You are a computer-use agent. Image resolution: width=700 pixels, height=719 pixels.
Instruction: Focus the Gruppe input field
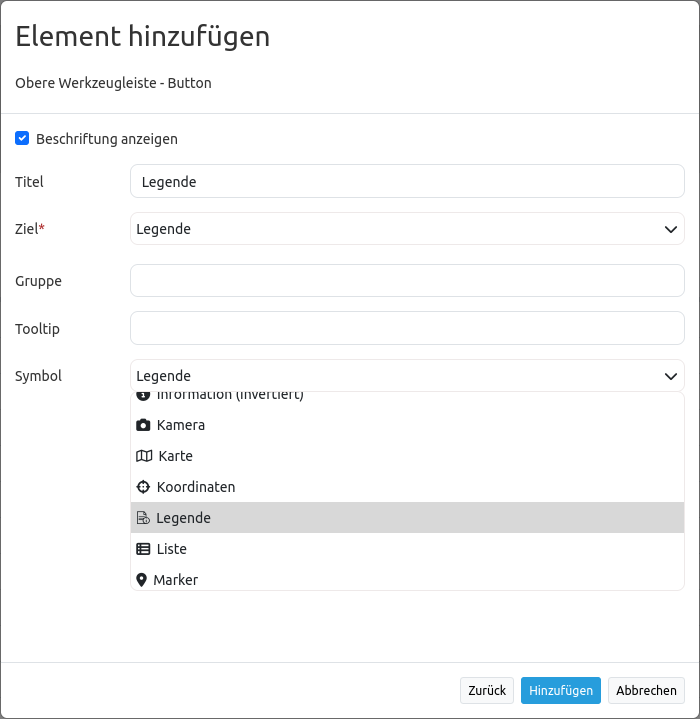click(407, 281)
